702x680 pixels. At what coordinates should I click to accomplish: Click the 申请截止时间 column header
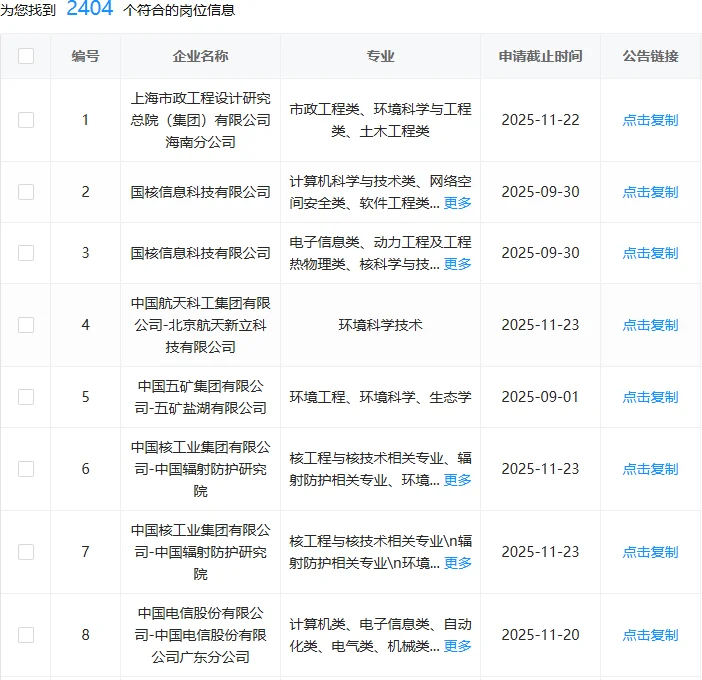540,56
